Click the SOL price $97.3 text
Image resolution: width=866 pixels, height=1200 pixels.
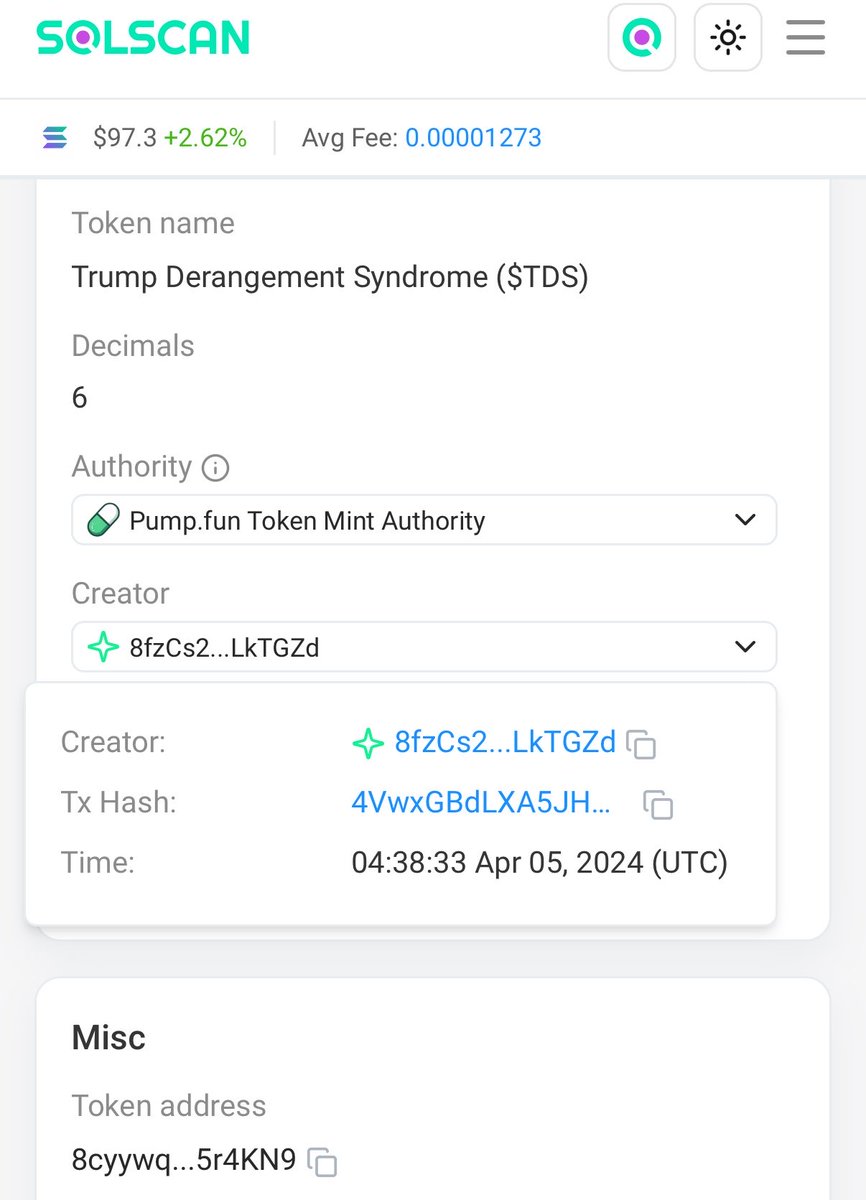pyautogui.click(x=125, y=138)
